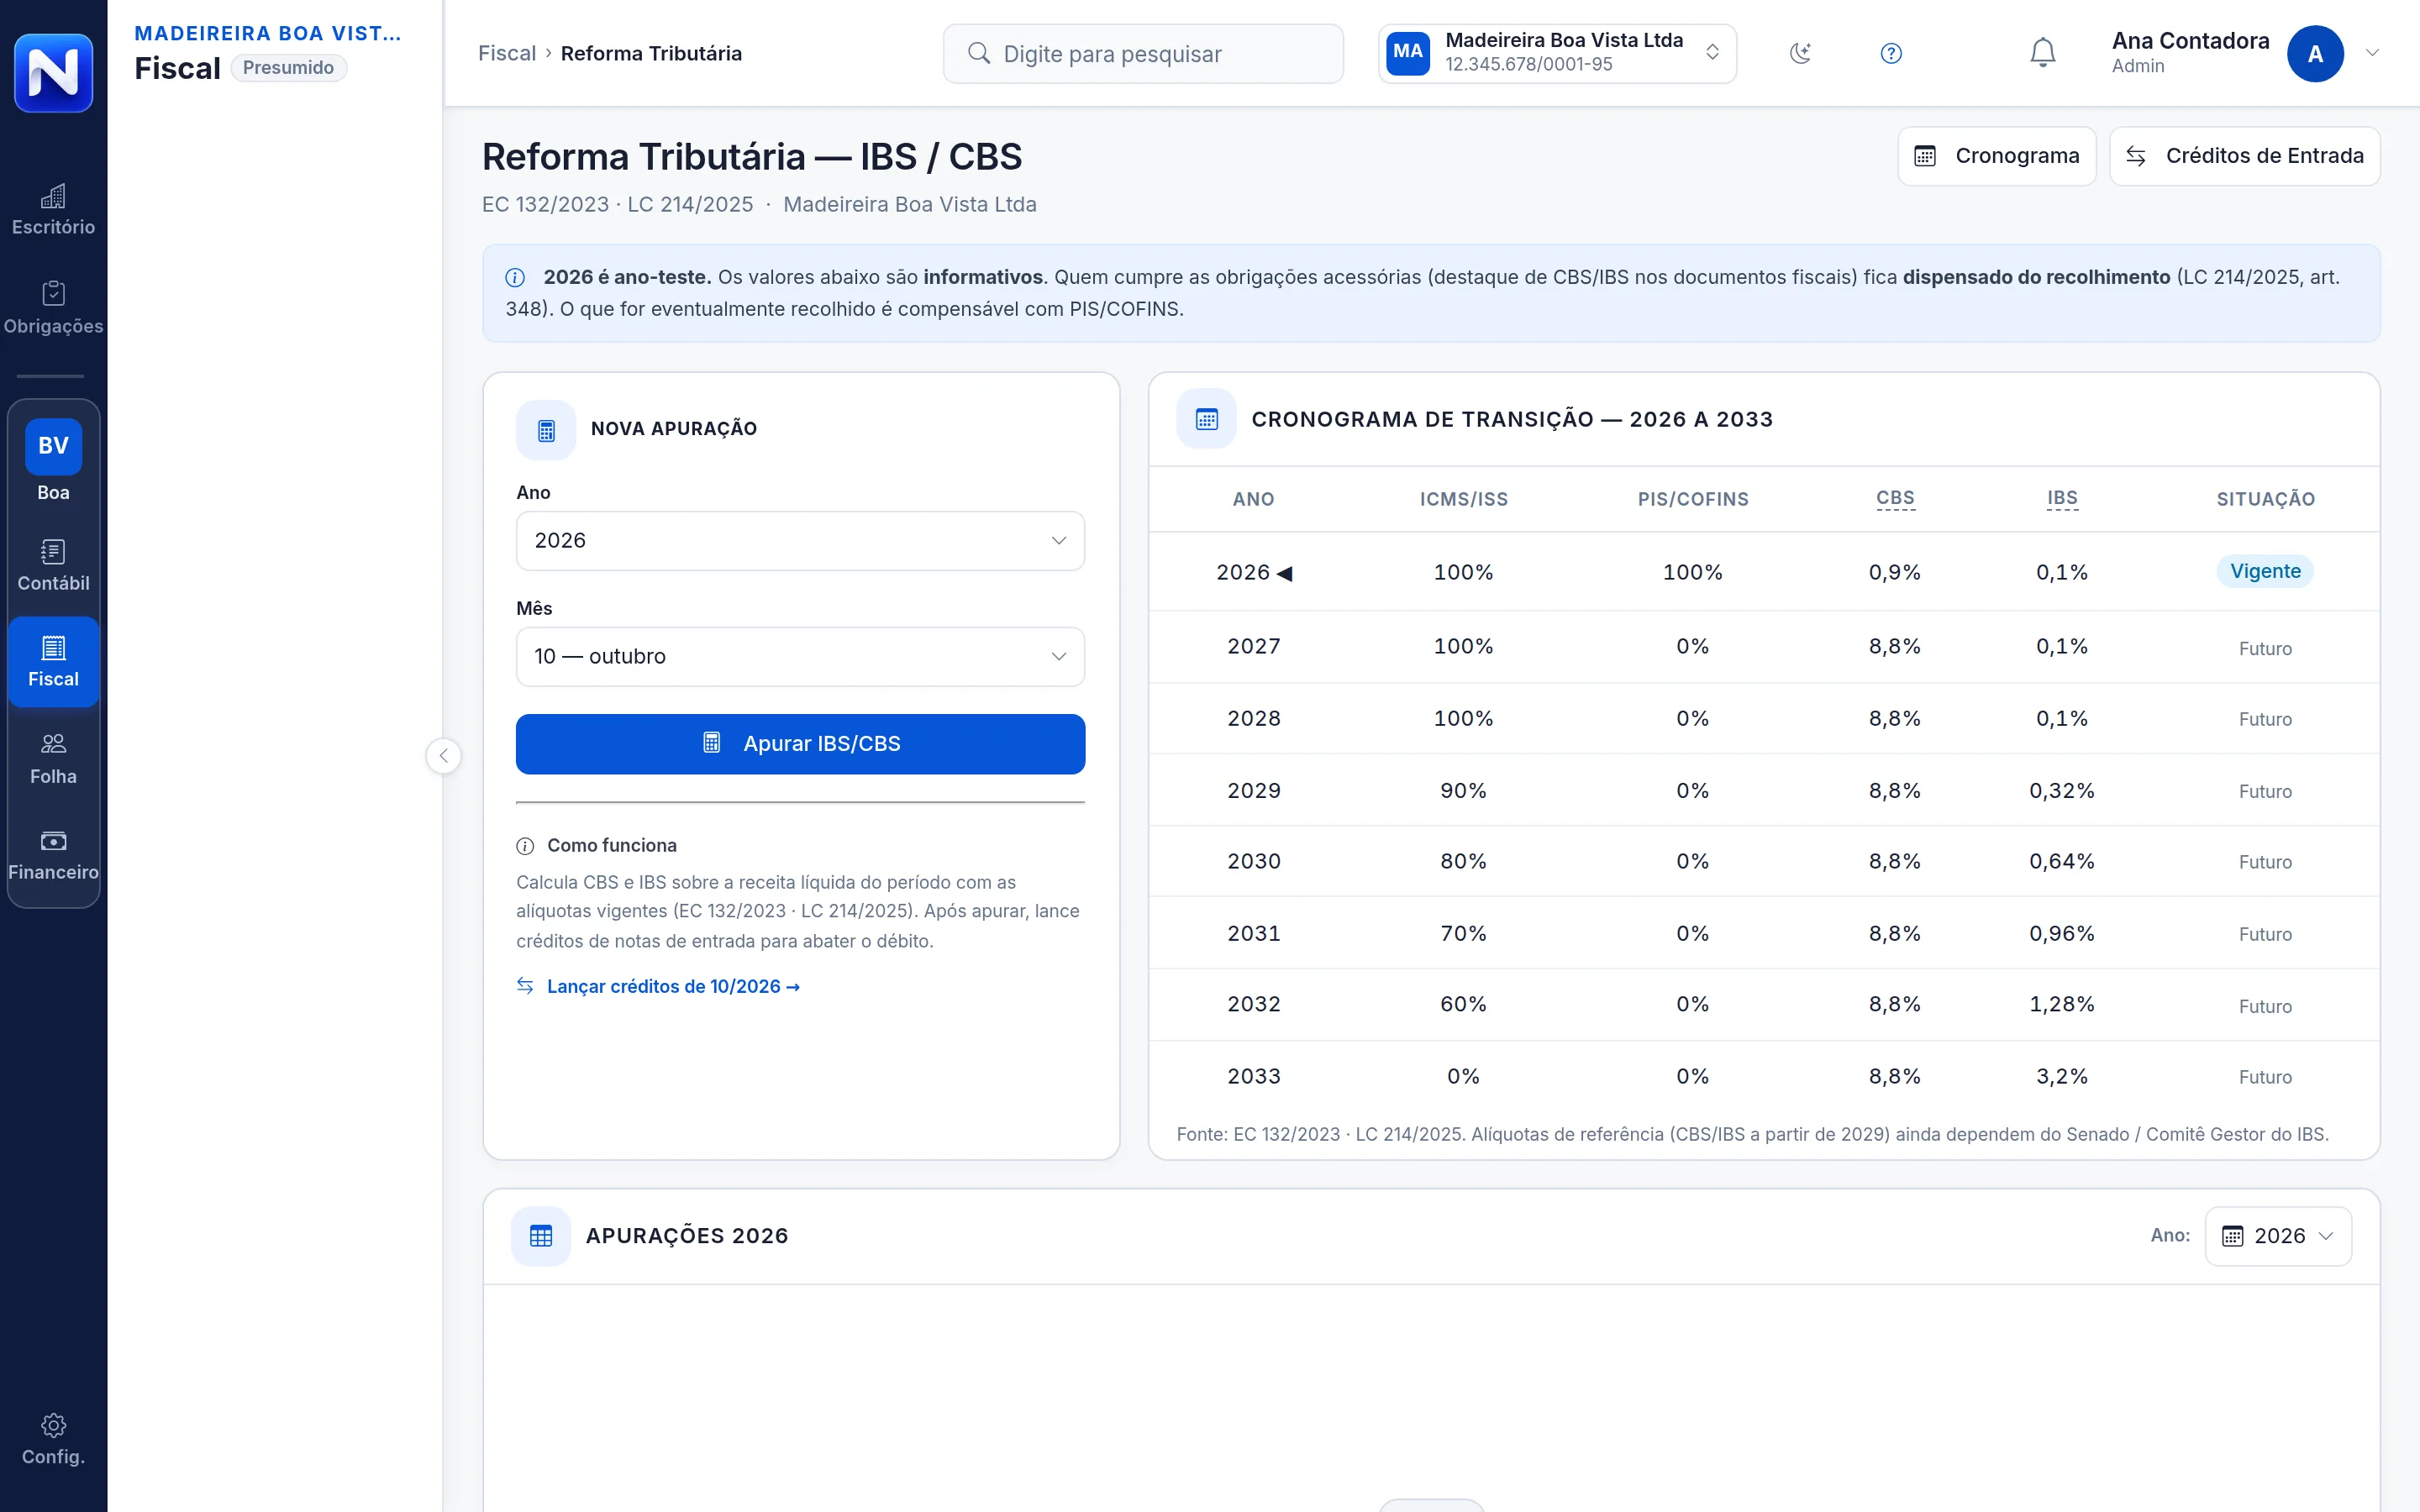The width and height of the screenshot is (2420, 1512).
Task: Open the Apurações year filter 2026
Action: pyautogui.click(x=2278, y=1236)
